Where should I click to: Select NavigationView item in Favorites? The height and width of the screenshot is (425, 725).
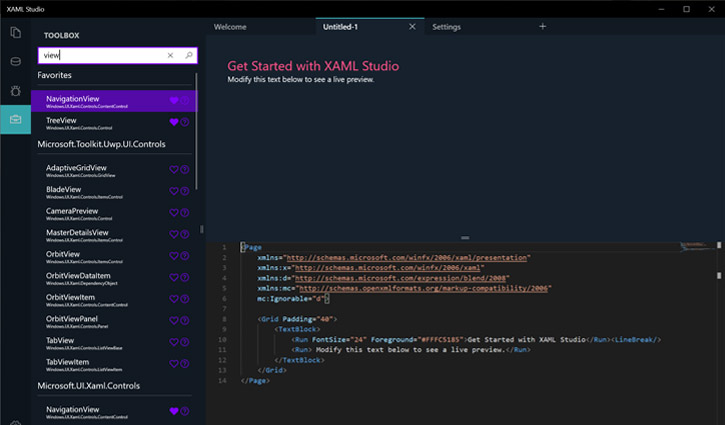(114, 101)
